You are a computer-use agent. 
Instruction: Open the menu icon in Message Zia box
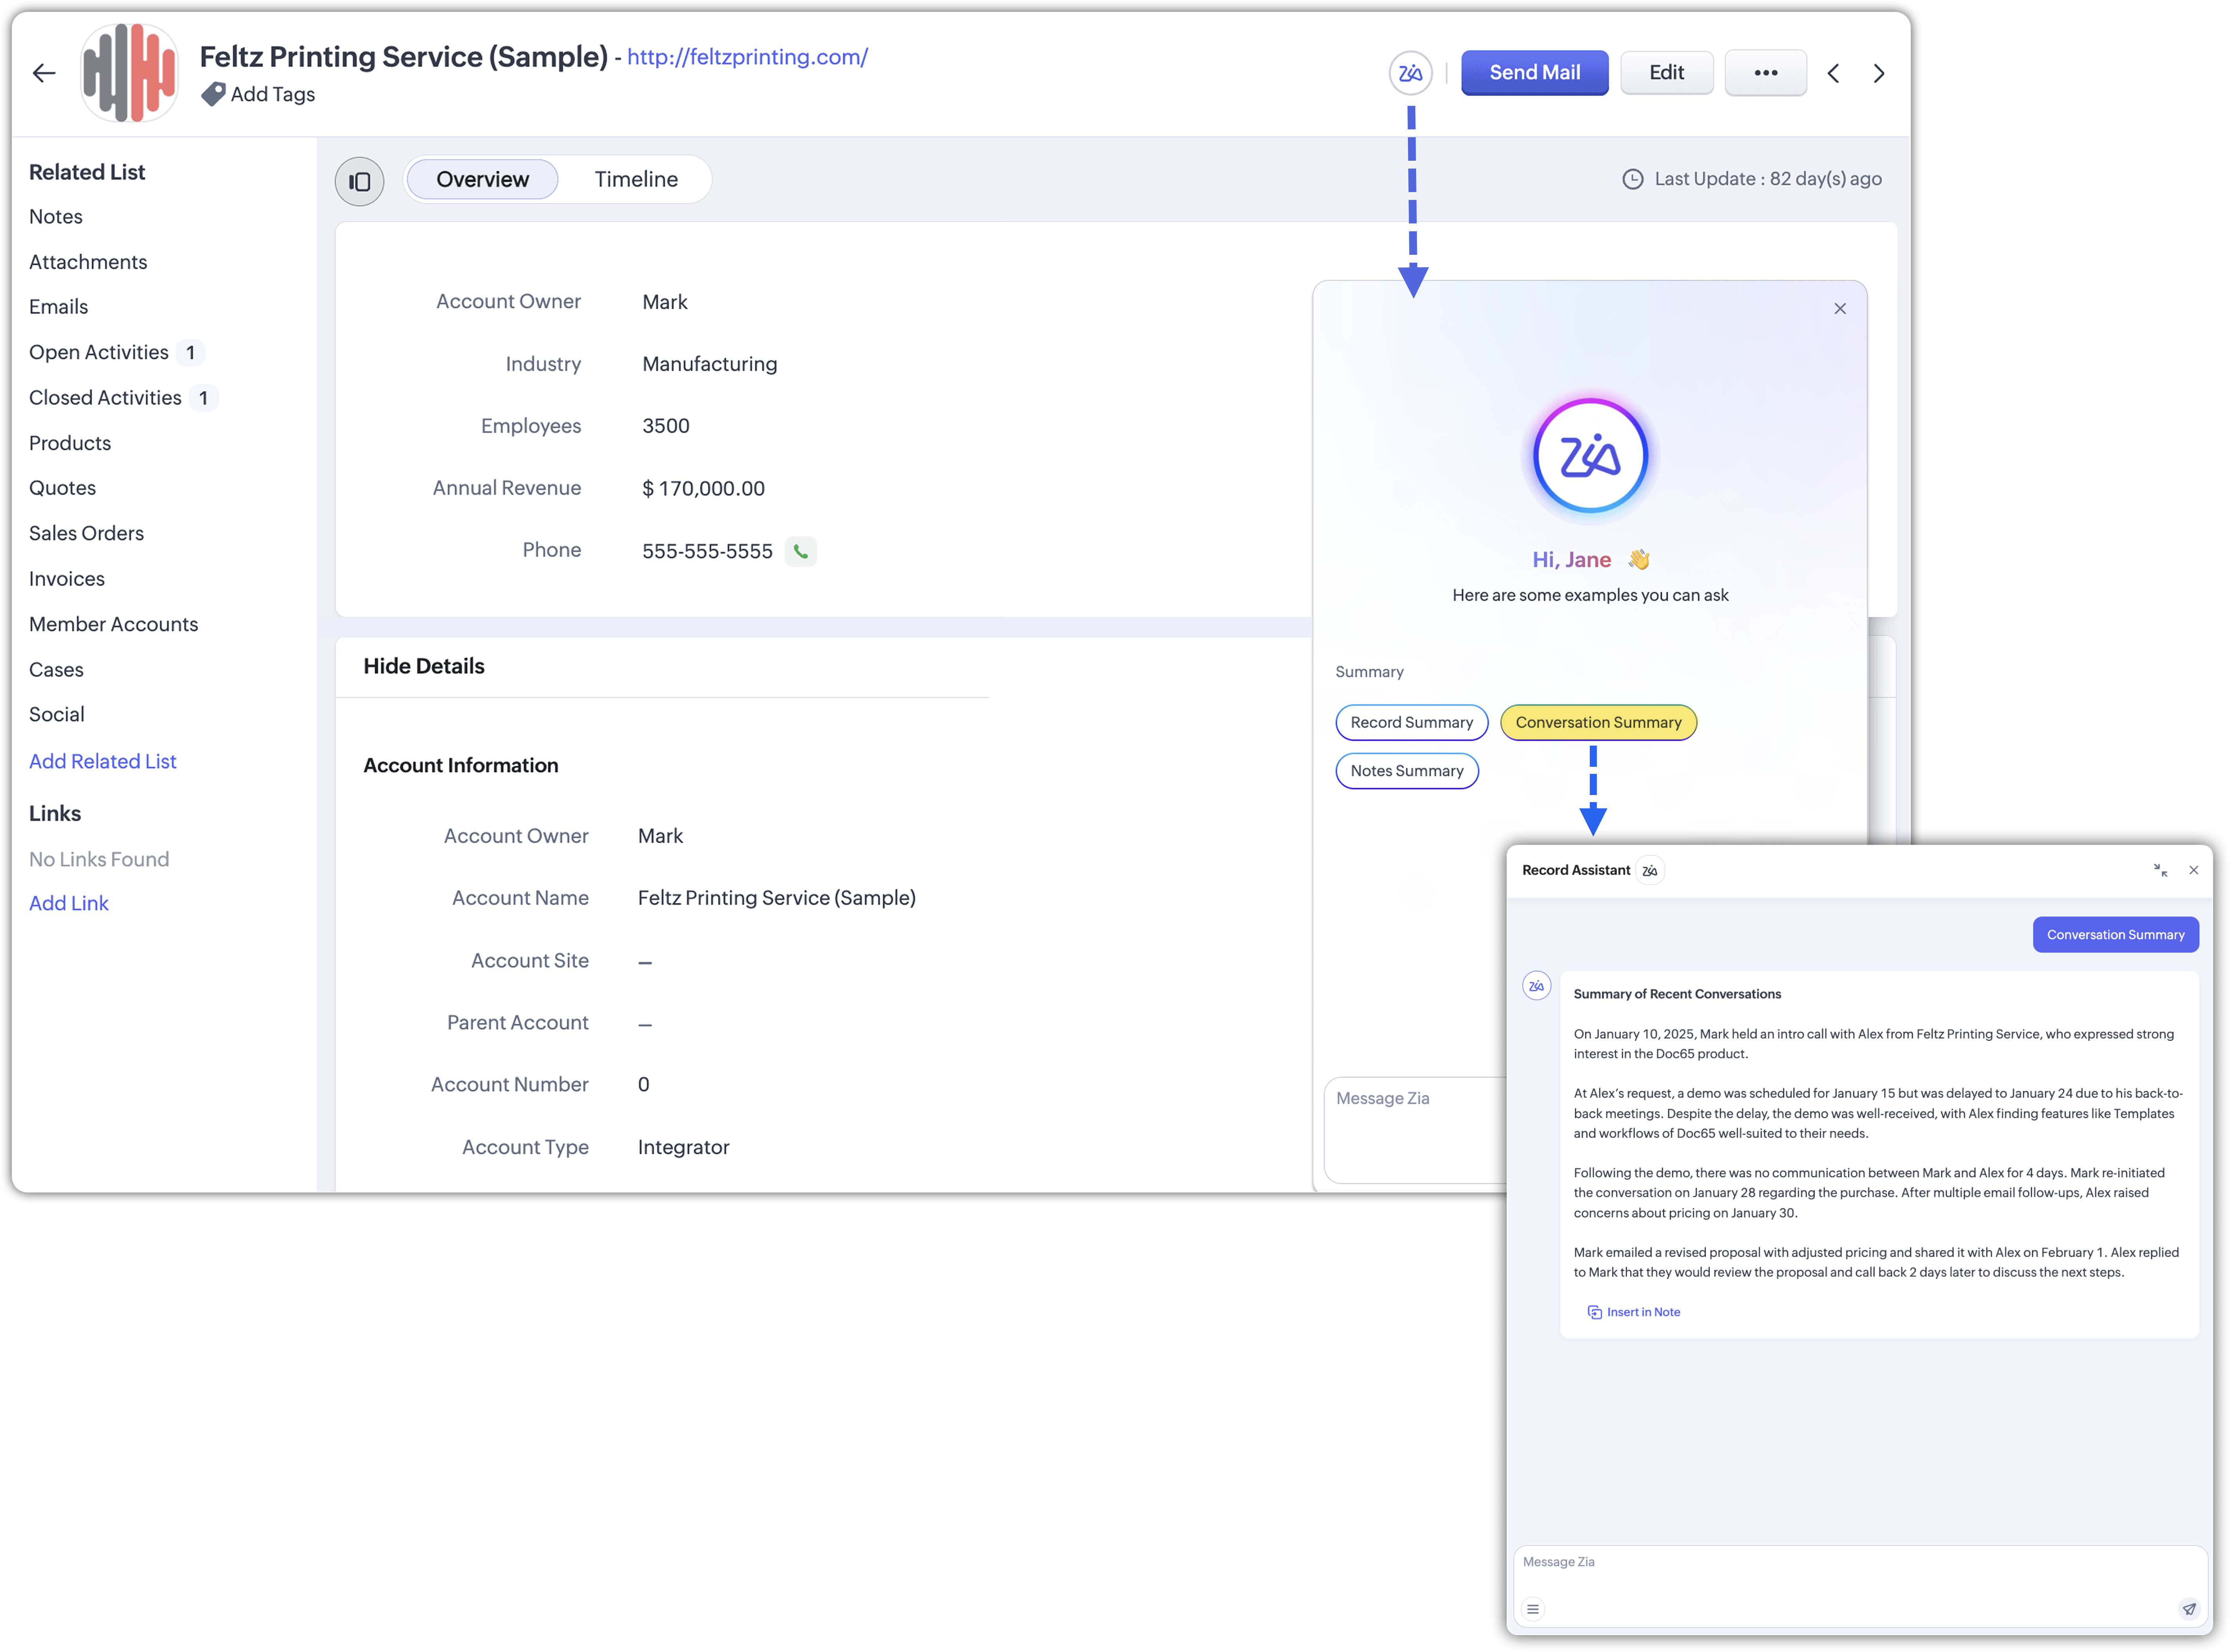[x=1533, y=1609]
